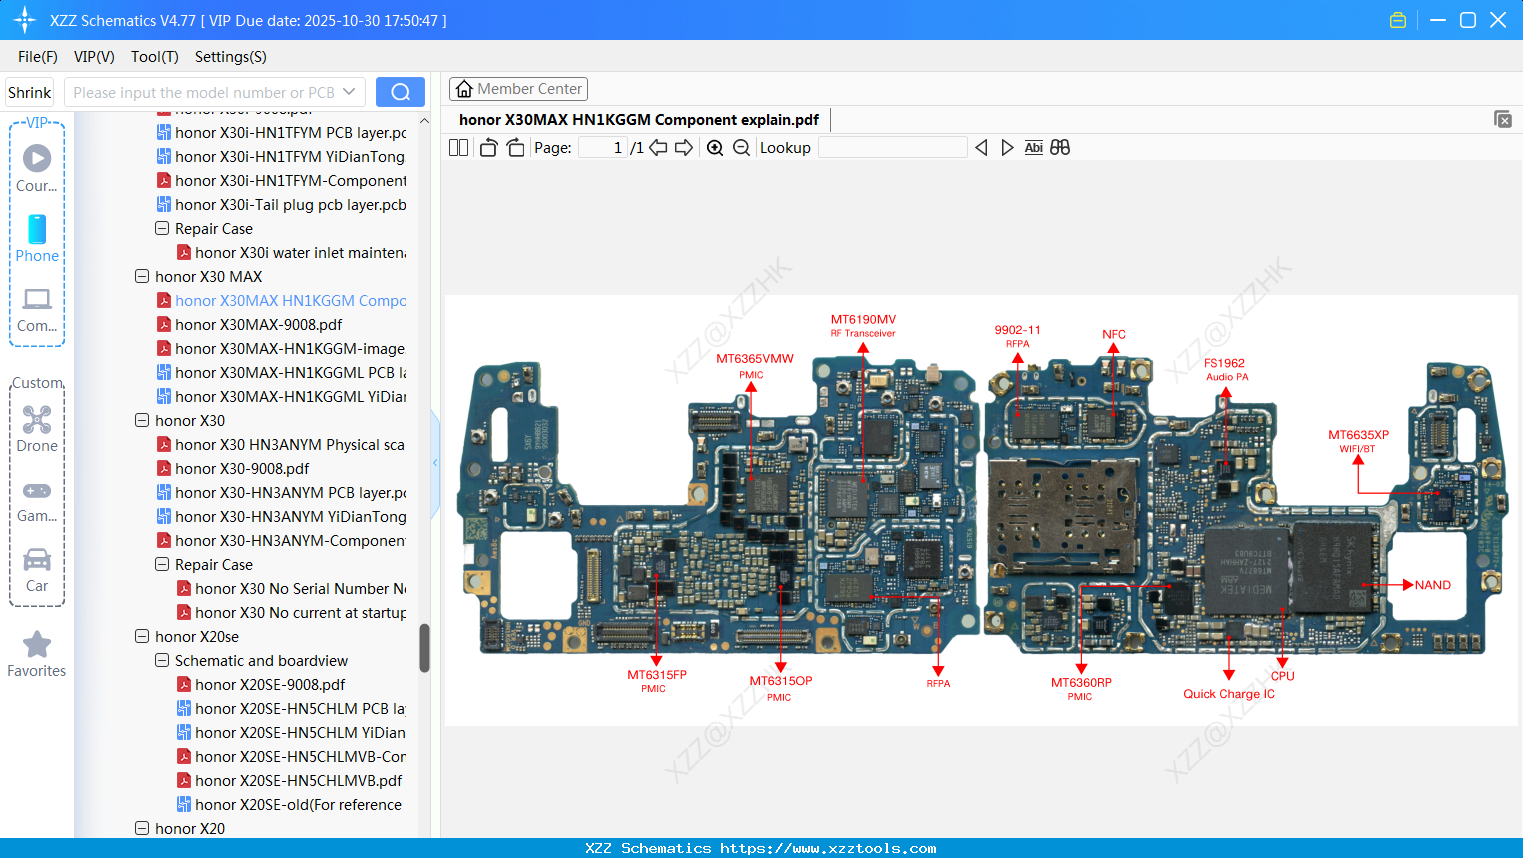Screen dimensions: 1523x858
Task: Open the VIP(V) menu
Action: (x=94, y=57)
